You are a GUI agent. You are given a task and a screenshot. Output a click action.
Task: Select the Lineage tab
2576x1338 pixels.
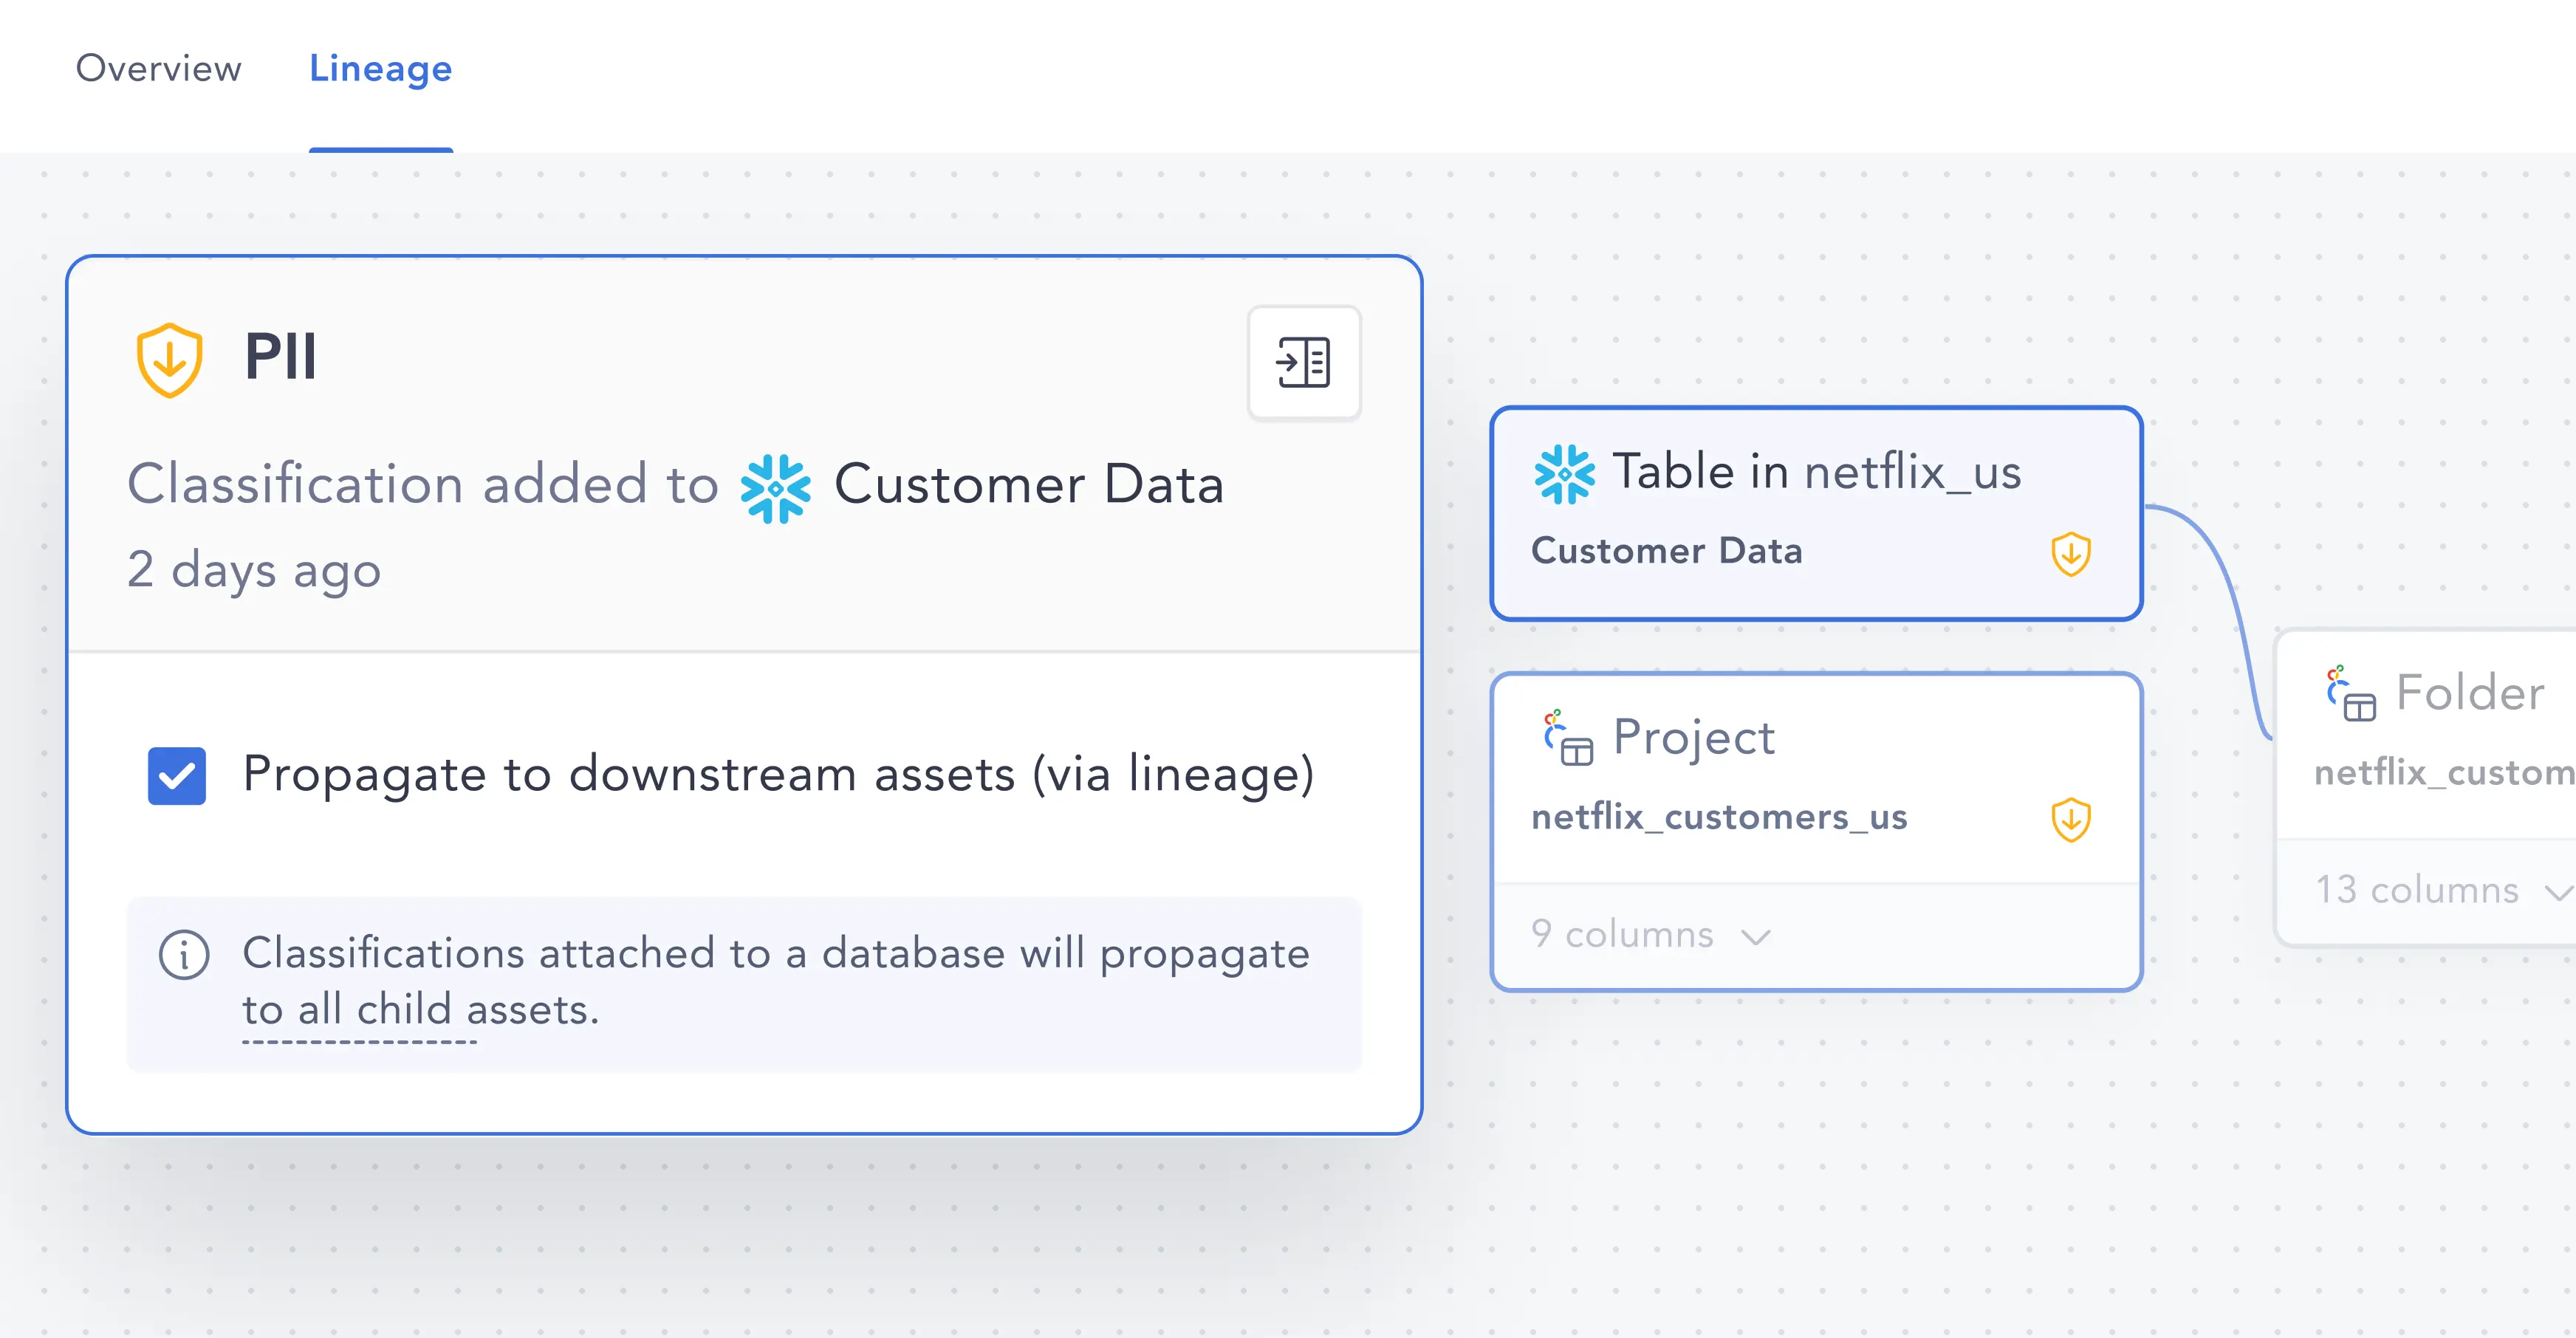[380, 68]
